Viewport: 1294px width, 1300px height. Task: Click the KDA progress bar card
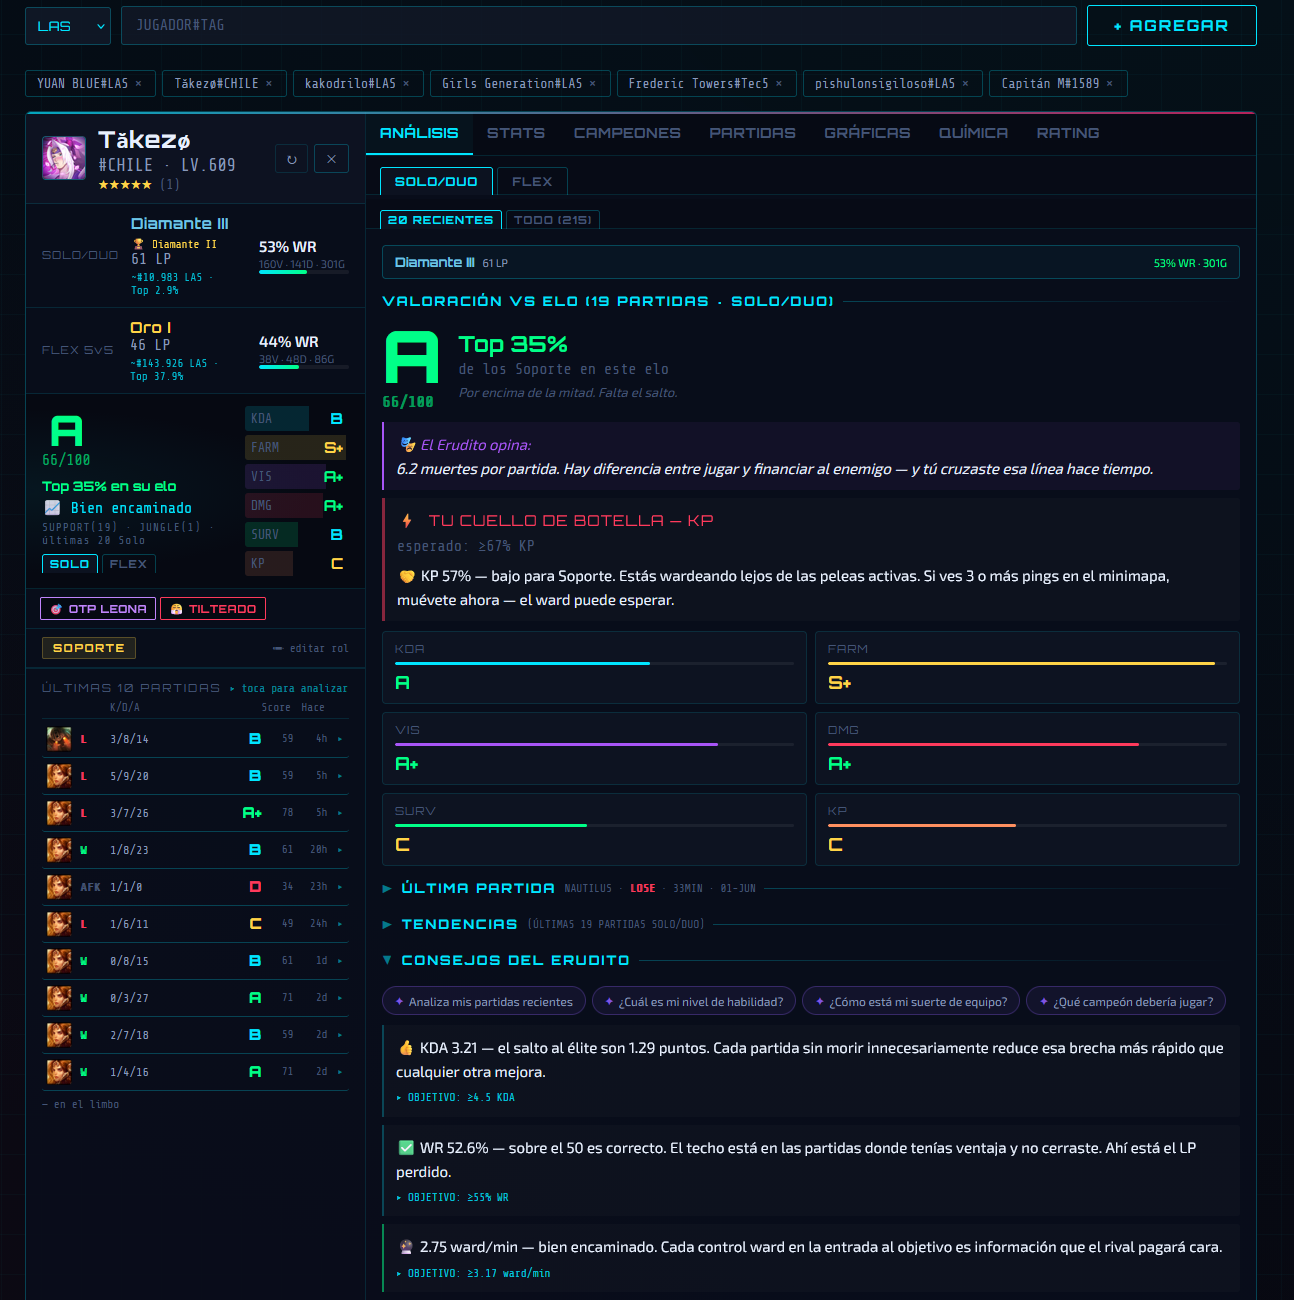tap(594, 667)
